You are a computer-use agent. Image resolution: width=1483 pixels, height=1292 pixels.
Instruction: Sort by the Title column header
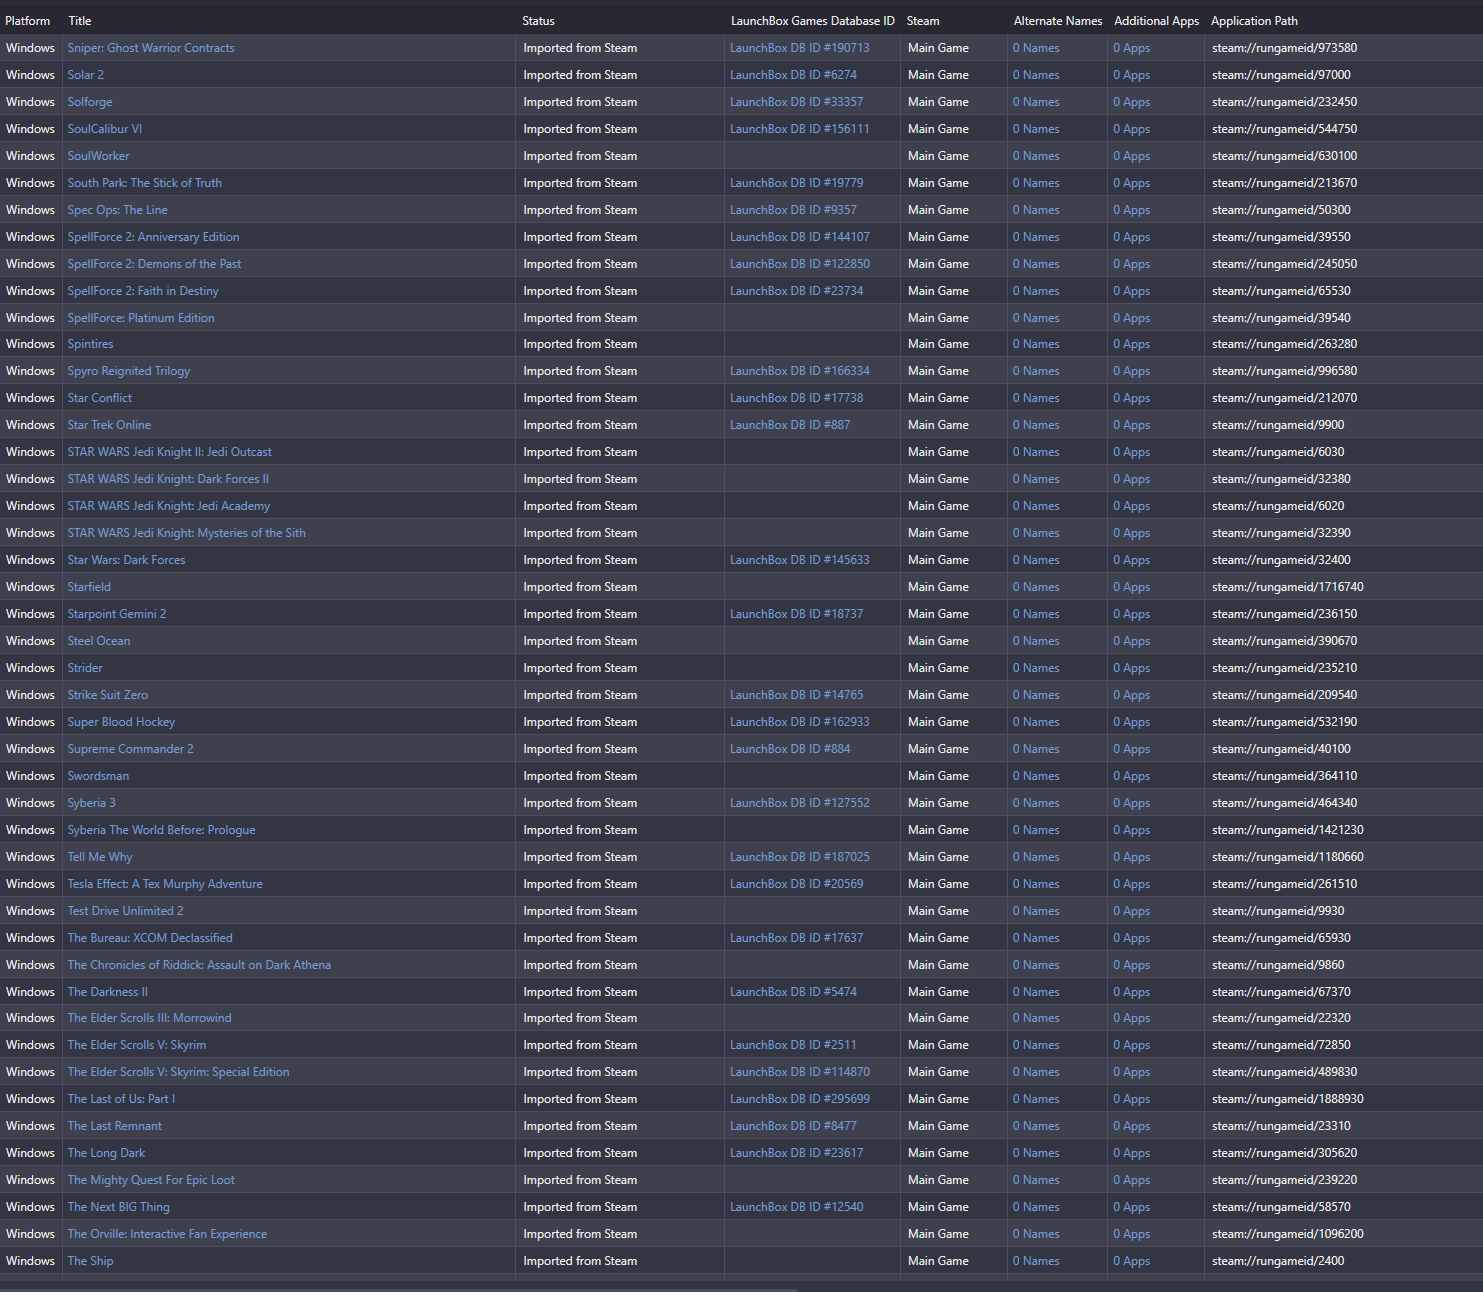pos(80,21)
